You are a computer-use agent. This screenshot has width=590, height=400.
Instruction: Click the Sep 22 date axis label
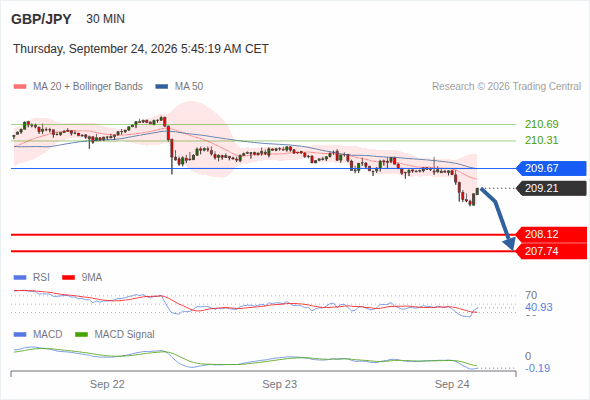(x=107, y=385)
